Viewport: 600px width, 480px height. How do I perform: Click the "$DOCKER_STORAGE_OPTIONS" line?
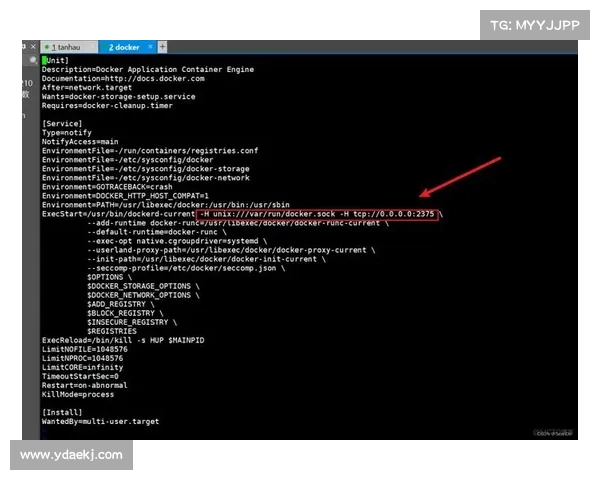tap(143, 286)
